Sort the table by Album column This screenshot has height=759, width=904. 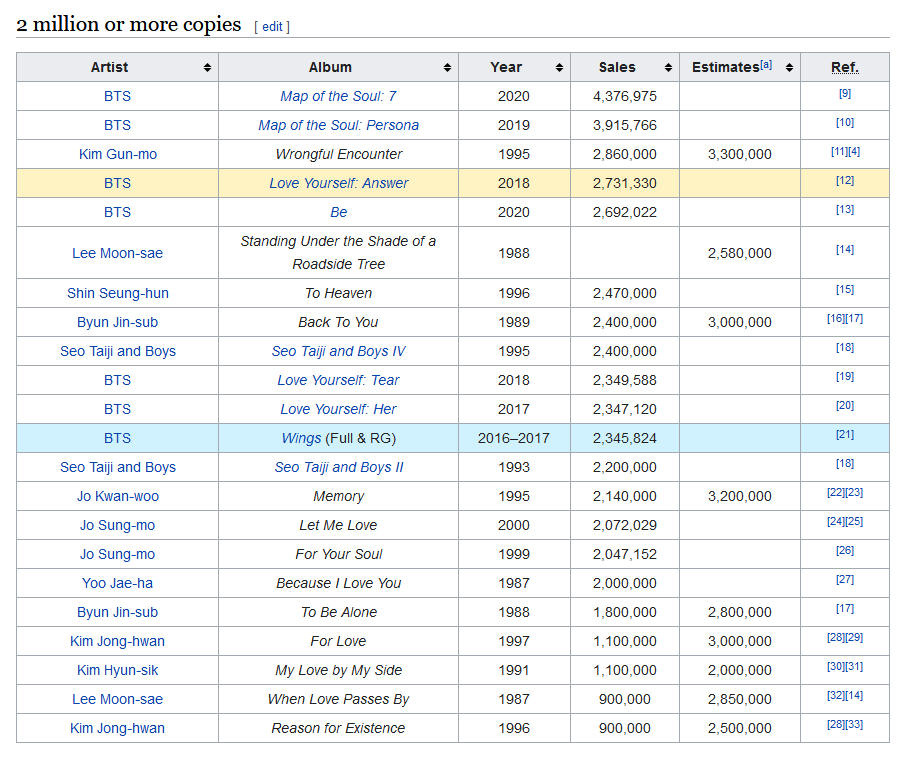pyautogui.click(x=447, y=67)
